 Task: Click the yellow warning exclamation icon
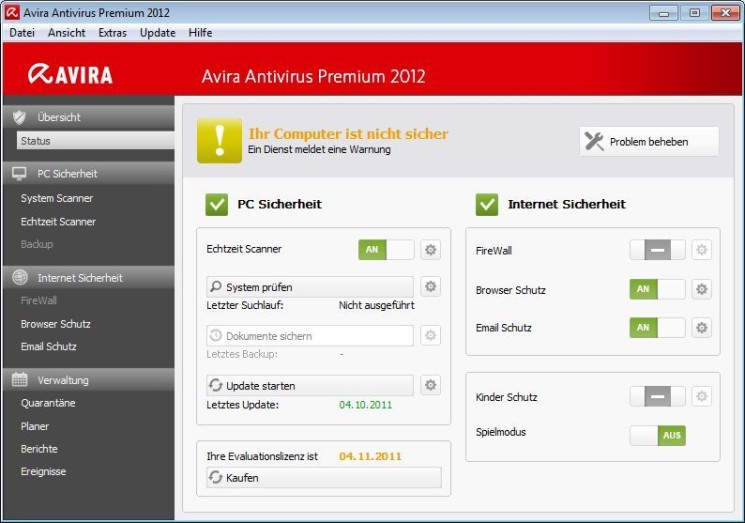220,141
